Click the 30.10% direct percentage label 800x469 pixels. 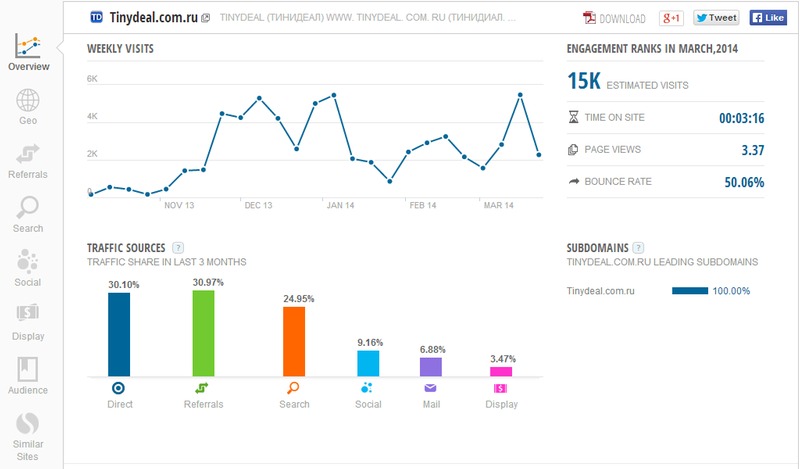[x=123, y=285]
